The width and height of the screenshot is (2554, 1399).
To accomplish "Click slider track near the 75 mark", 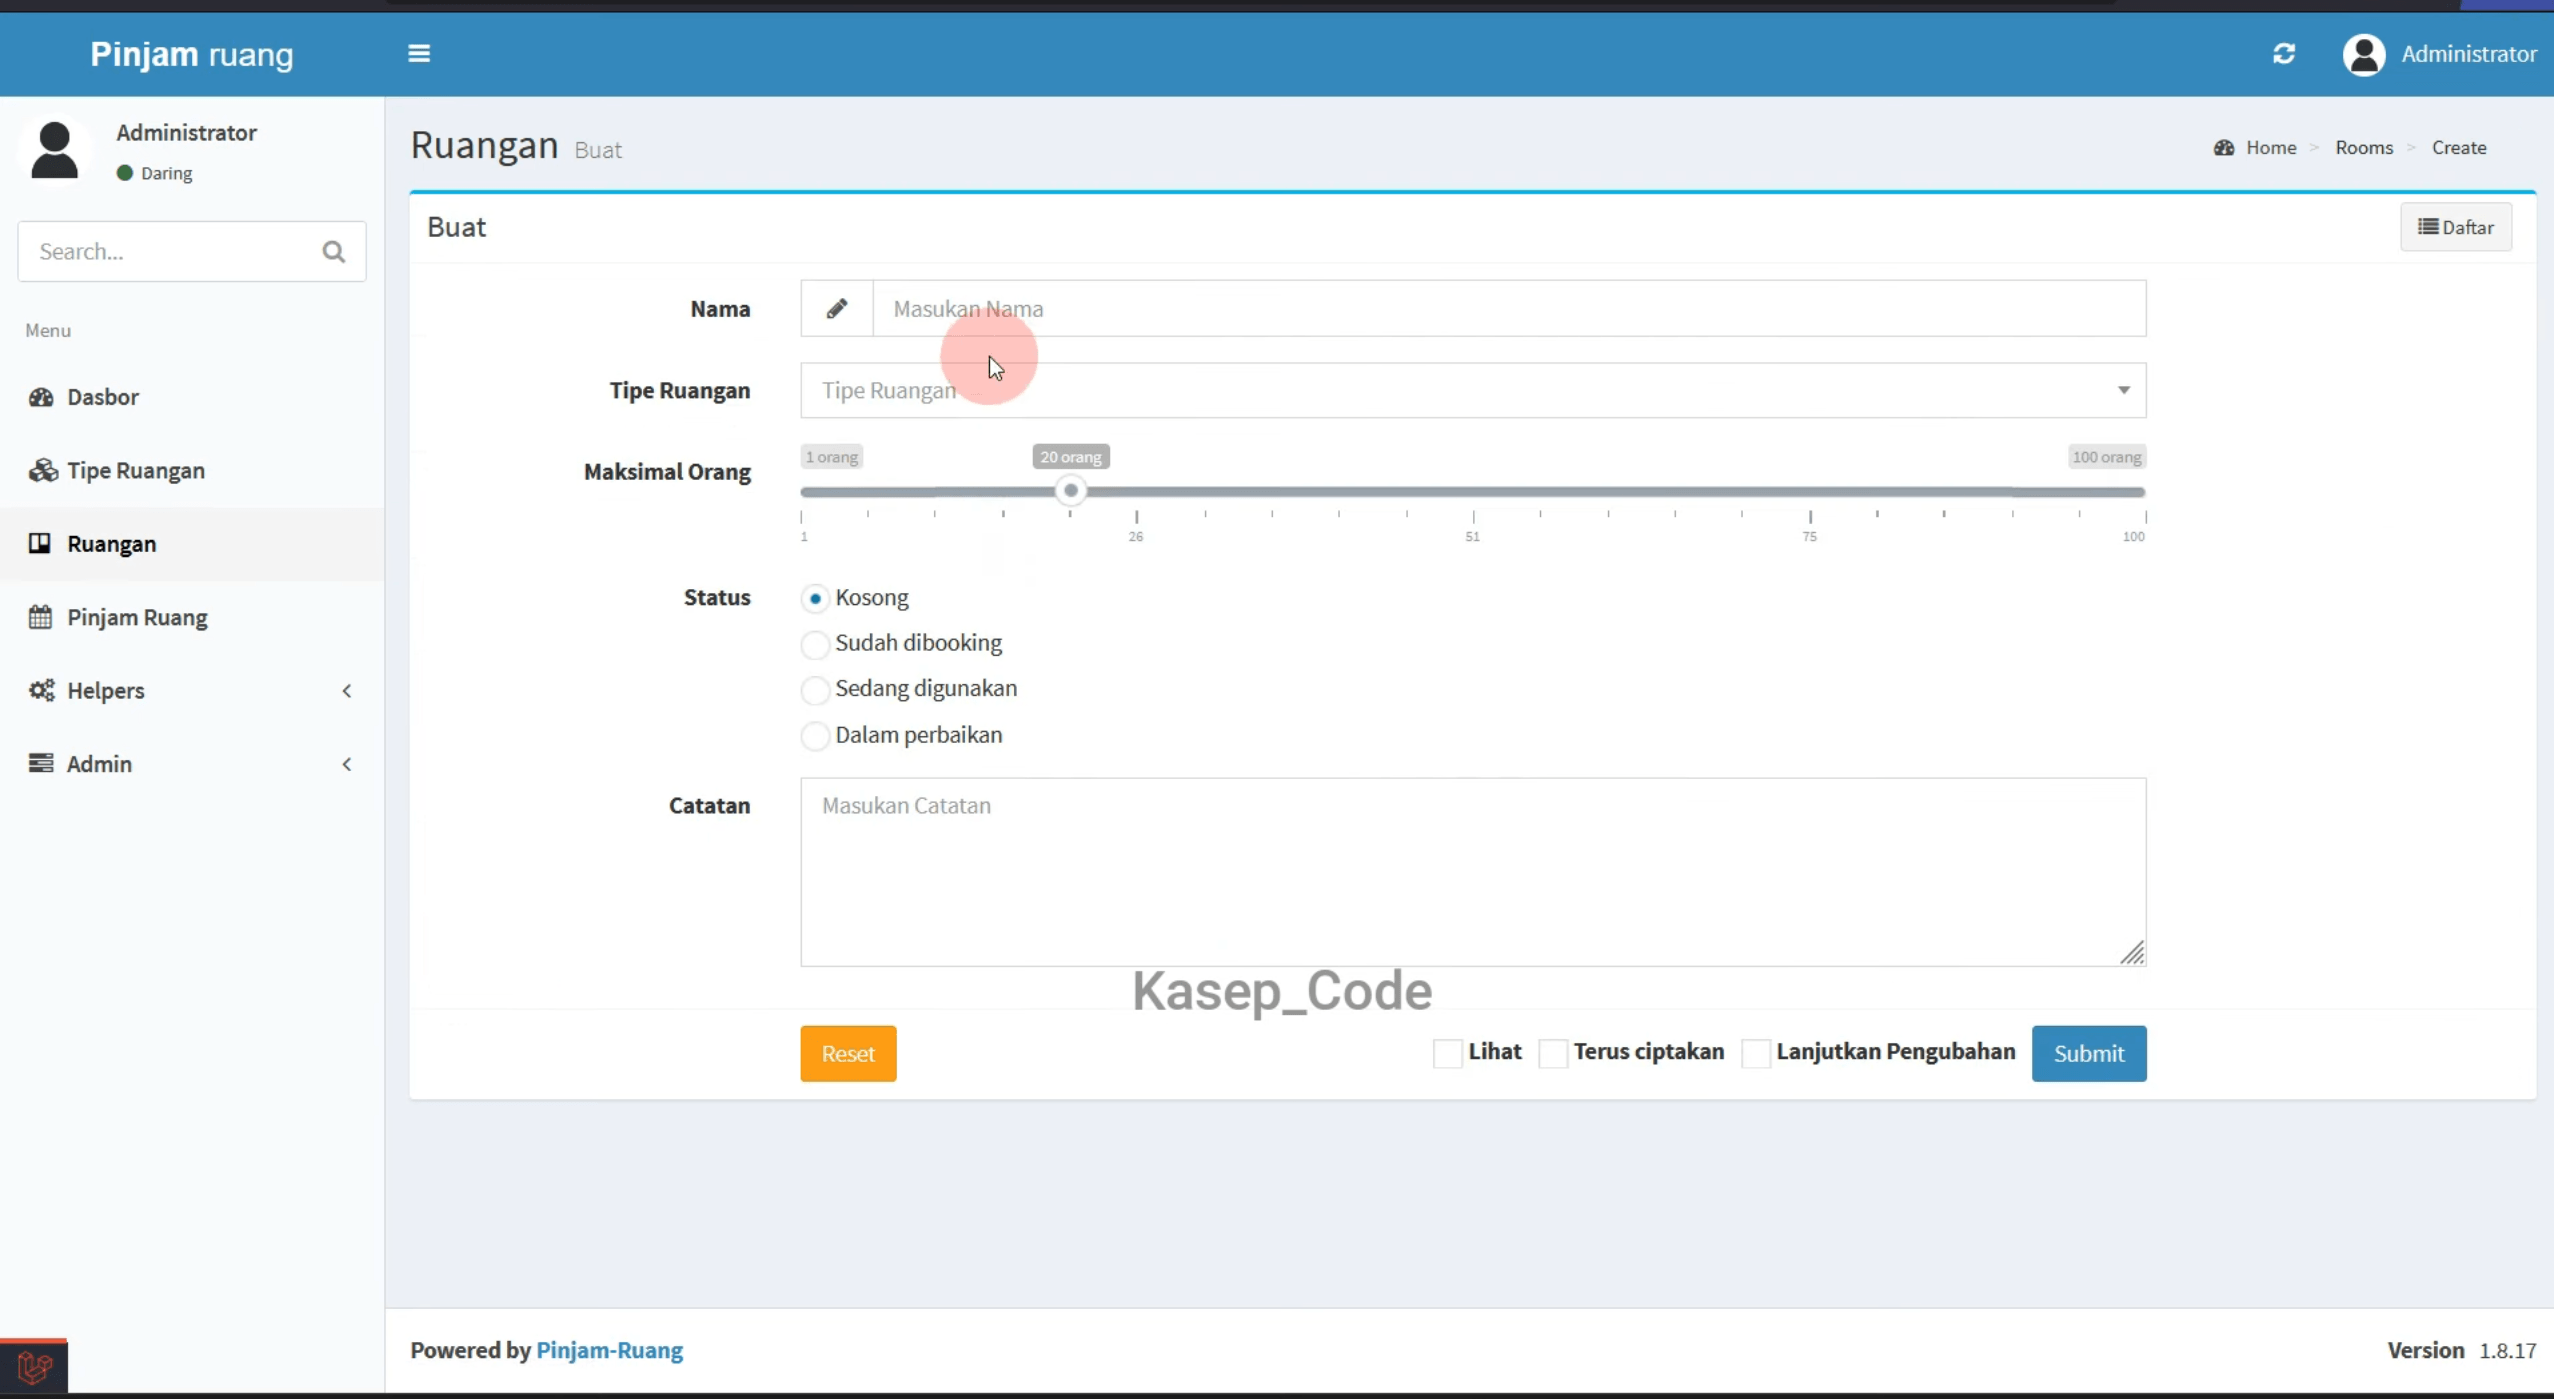I will [x=1810, y=492].
